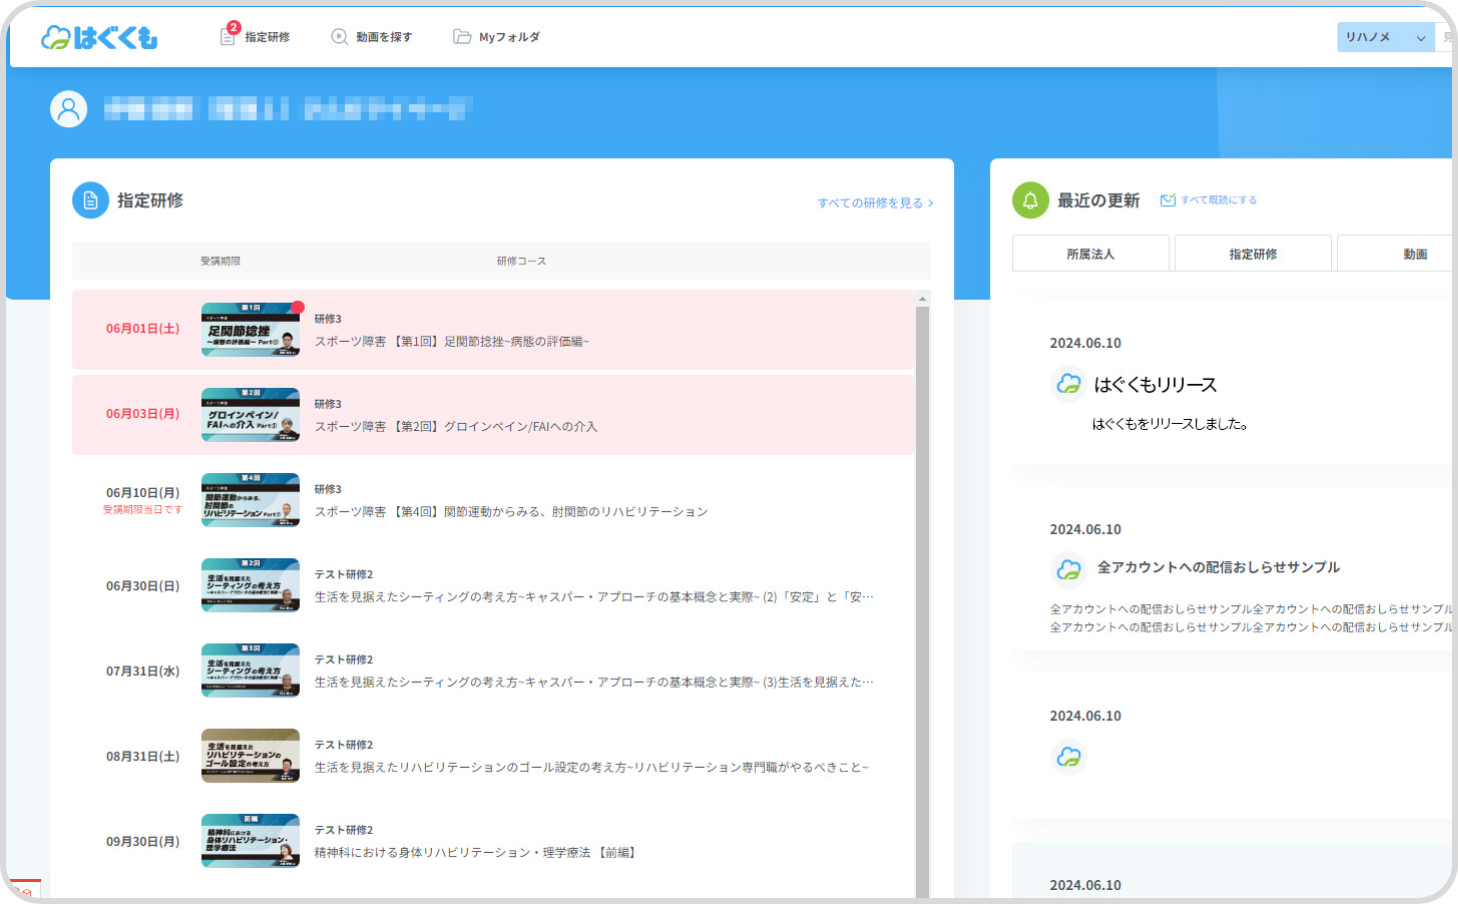
Task: Open thumbnail for 精神科 身体リハビリ video
Action: [250, 841]
